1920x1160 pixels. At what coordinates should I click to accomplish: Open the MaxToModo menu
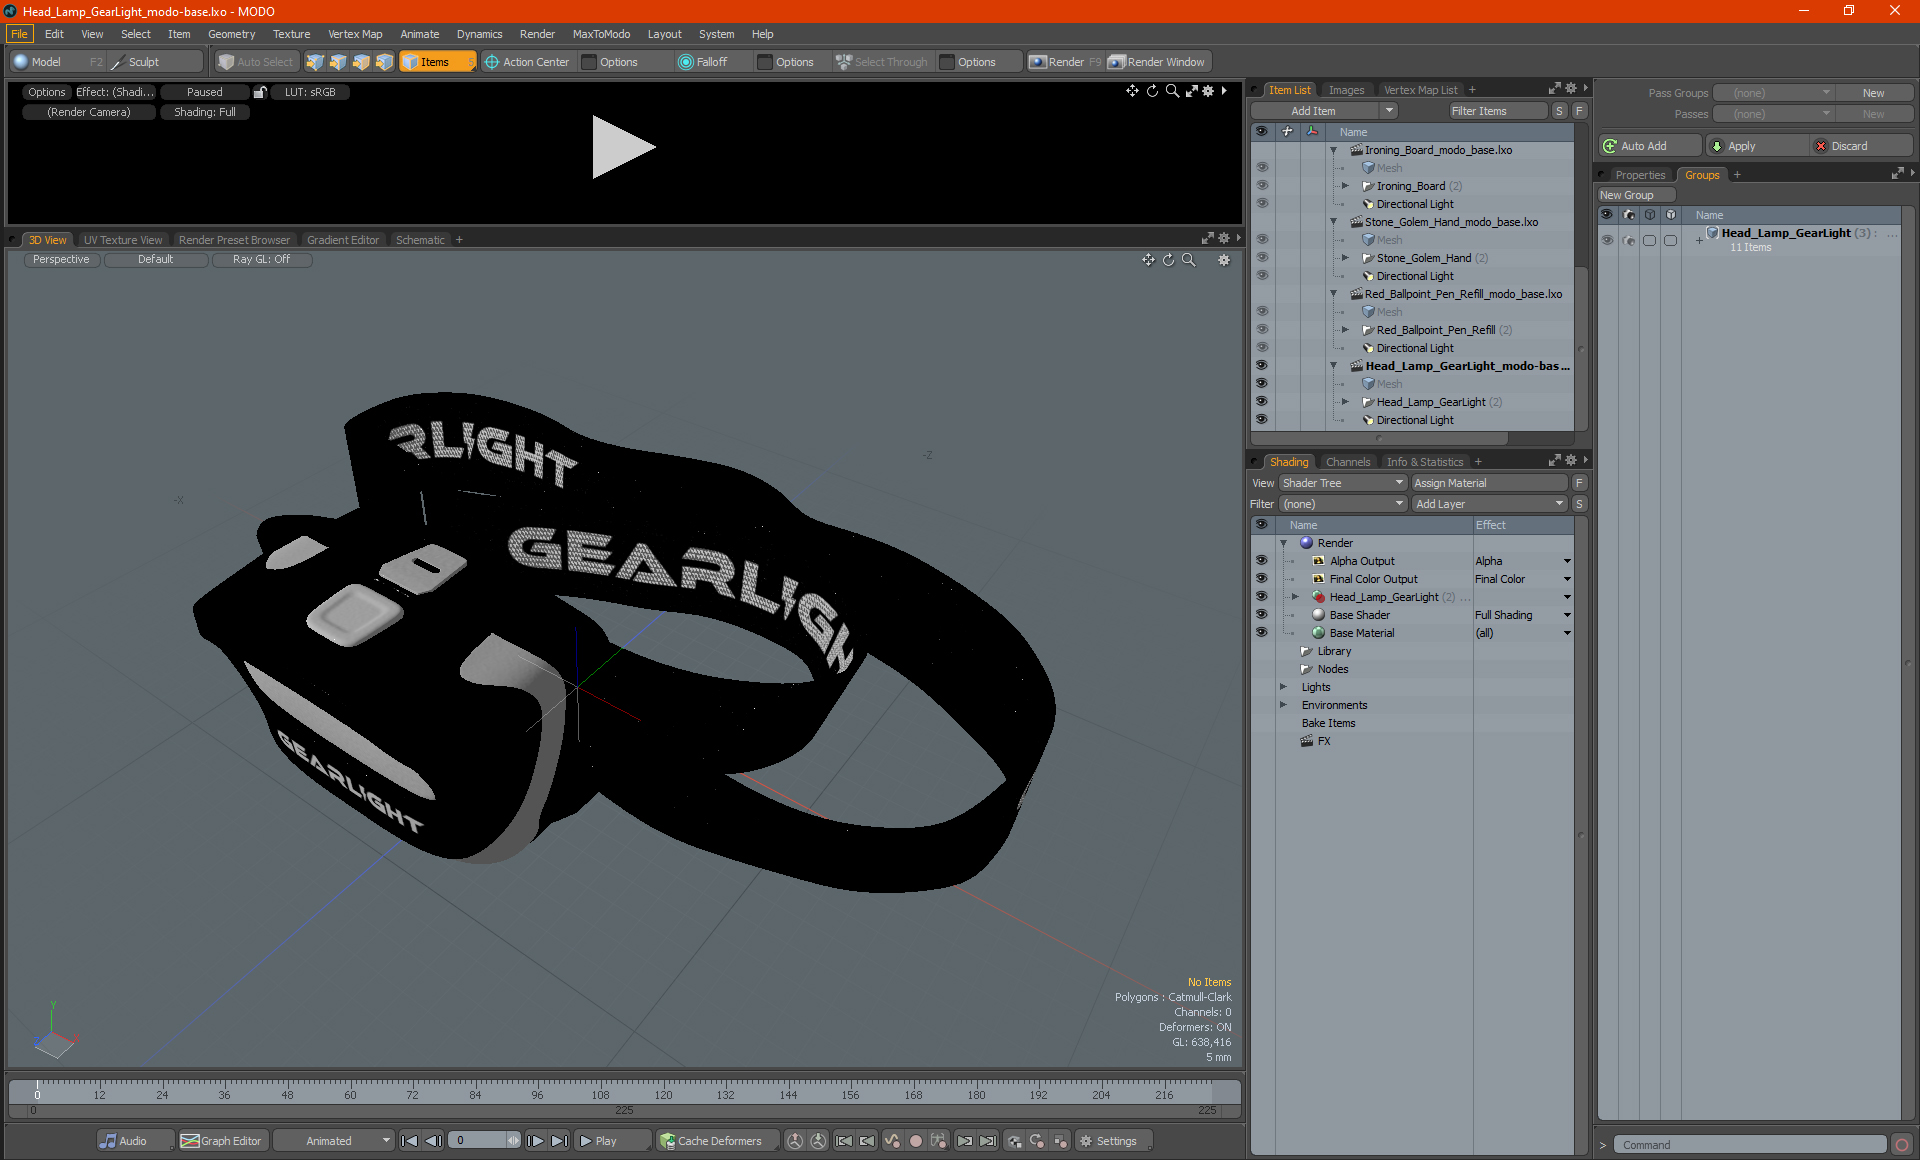click(601, 34)
